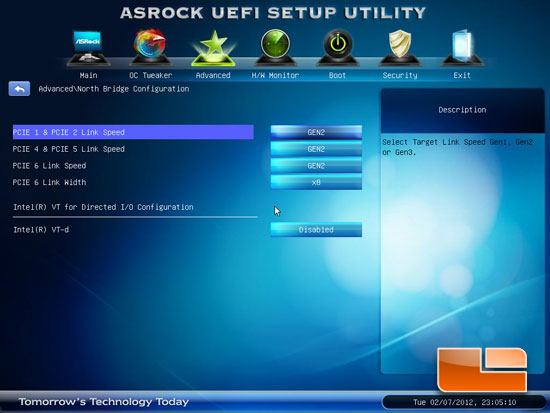Screen dimensions: 550x413
Task: Go back using the arrow icon
Action: [19, 89]
